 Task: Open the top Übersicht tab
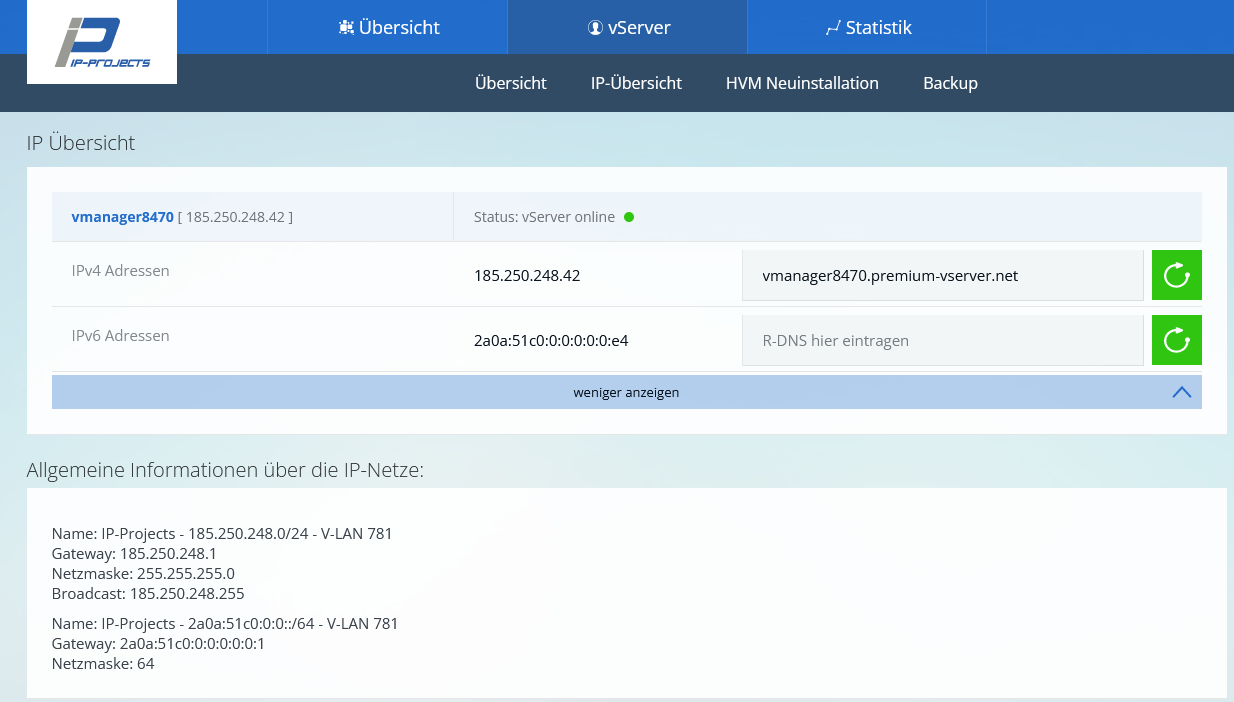tap(388, 27)
